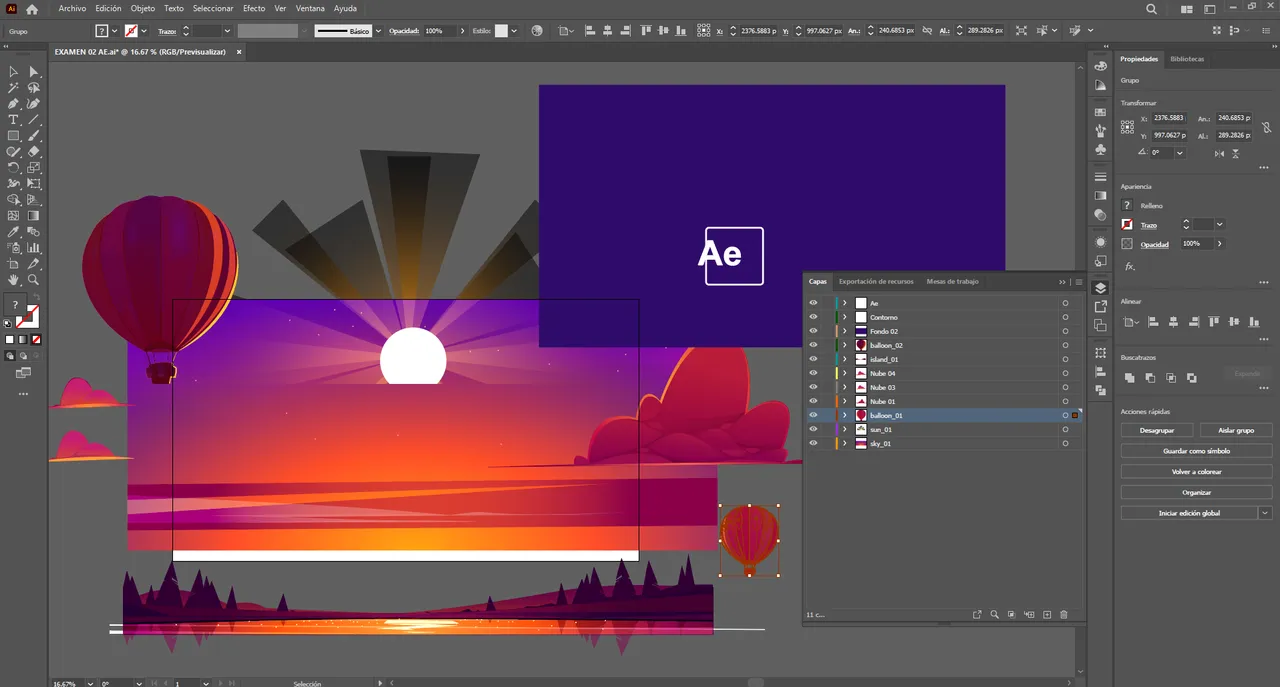
Task: Expand the Contorno layer contents
Action: [x=845, y=317]
